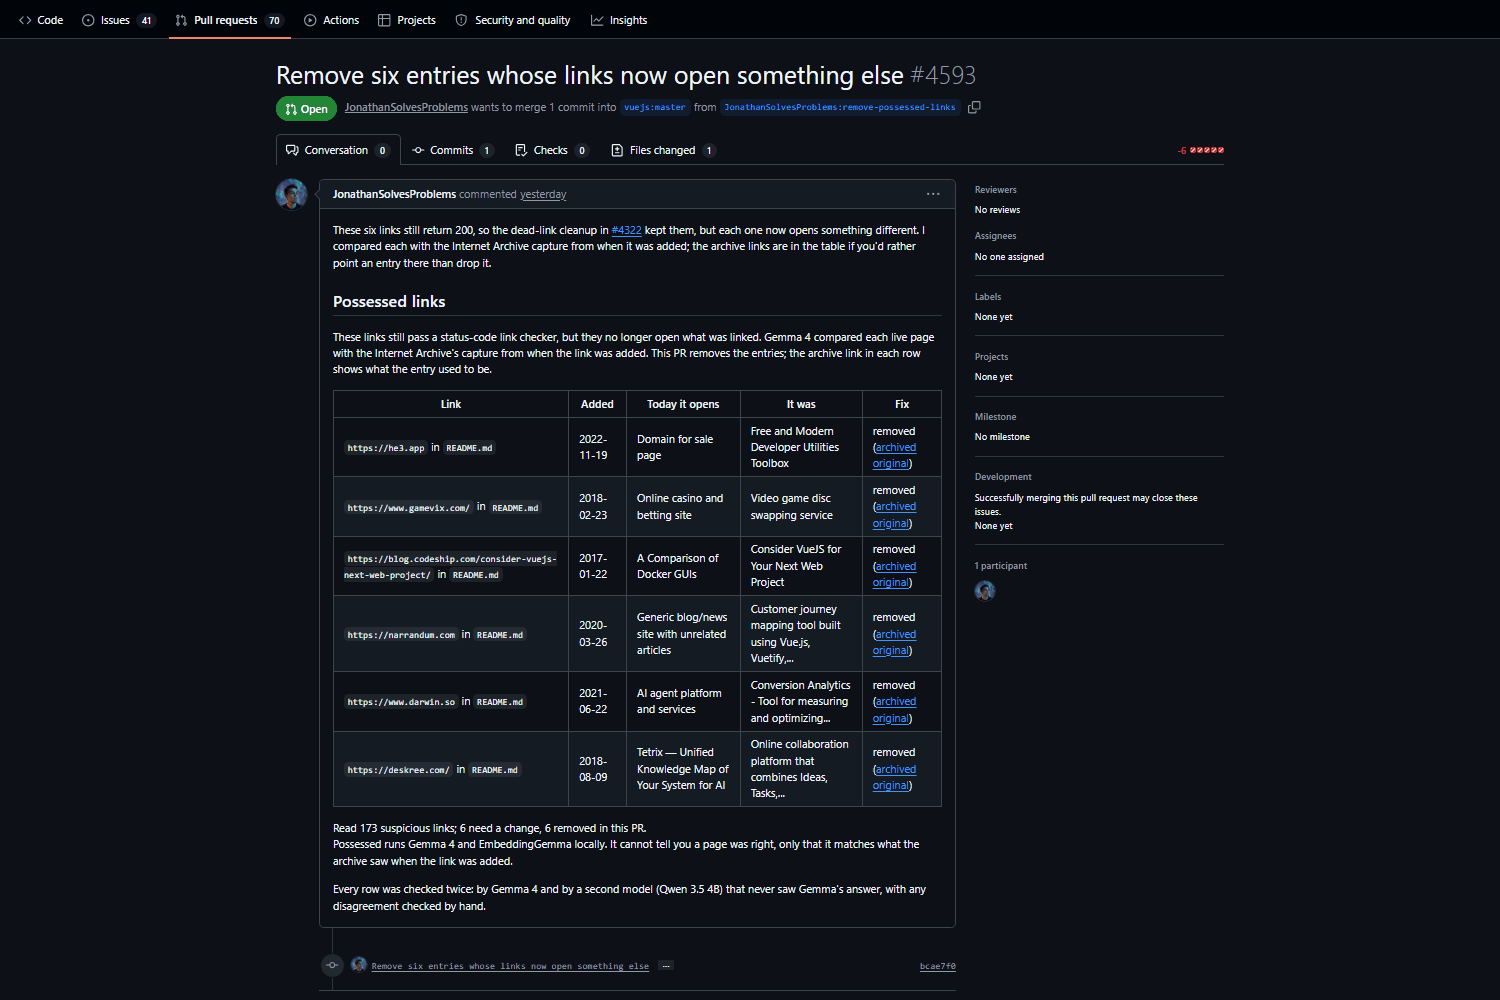Open the referenced pull request #4322

(626, 230)
